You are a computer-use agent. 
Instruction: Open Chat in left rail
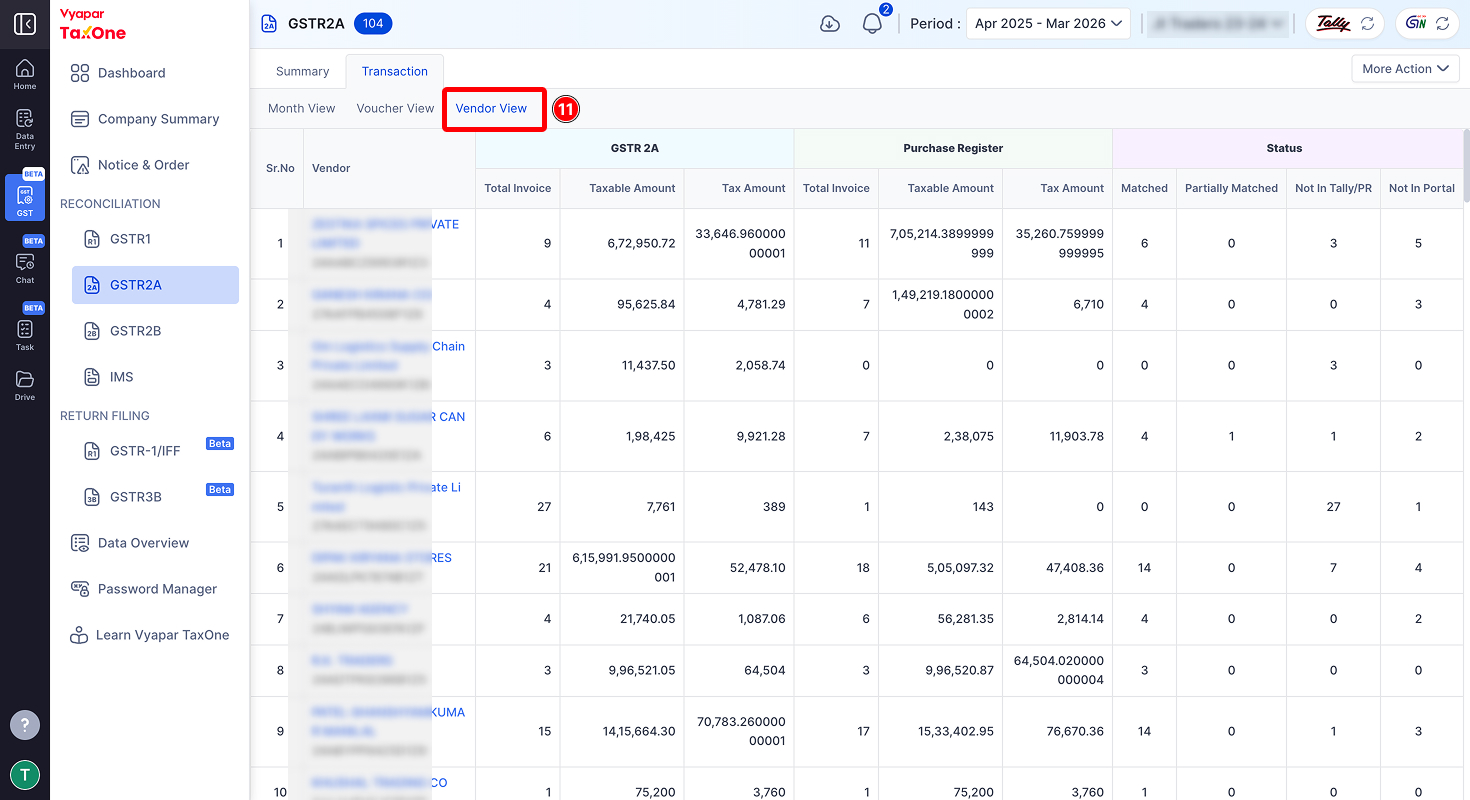[25, 266]
